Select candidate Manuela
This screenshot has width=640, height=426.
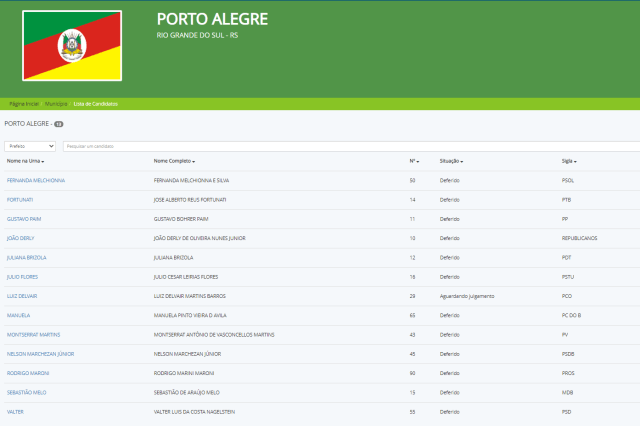(18, 315)
